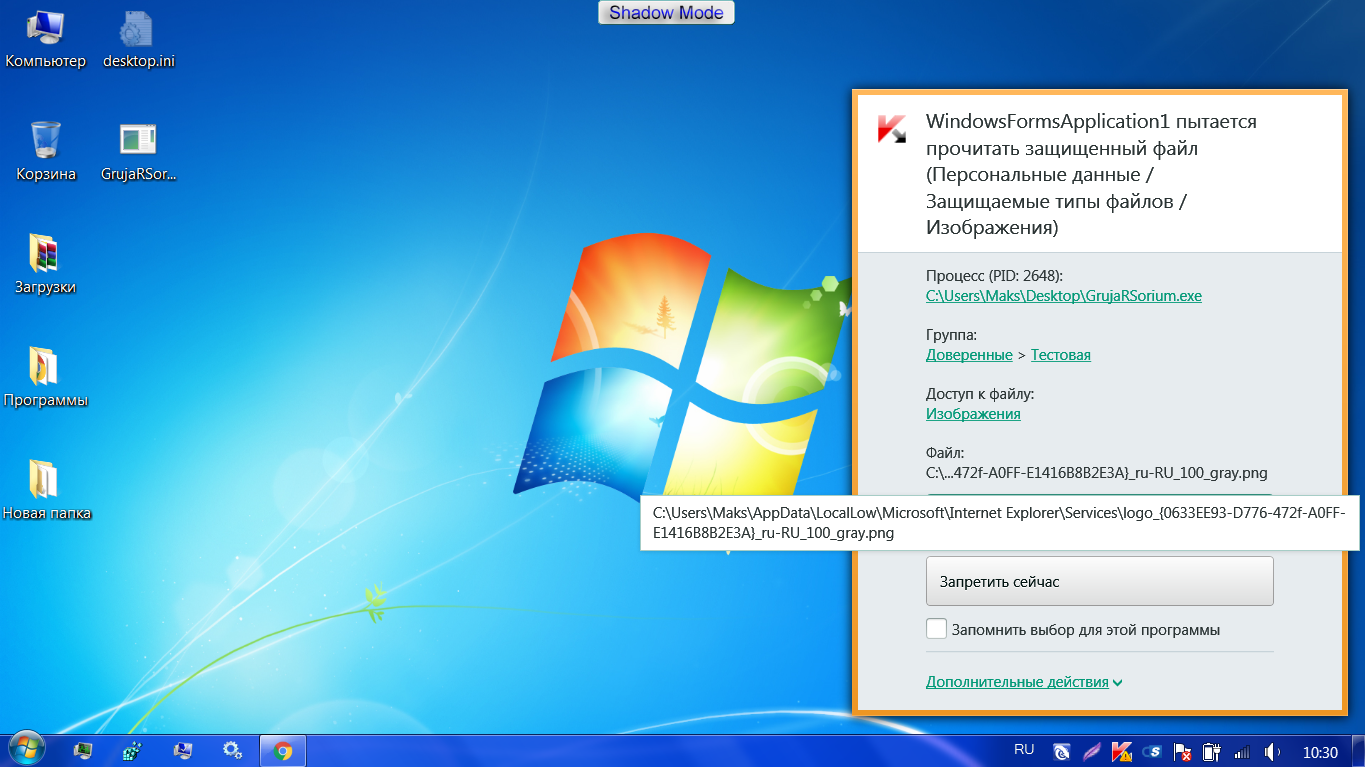1365x767 pixels.
Task: Launch the Registry Editor taskbar icon
Action: 132,750
